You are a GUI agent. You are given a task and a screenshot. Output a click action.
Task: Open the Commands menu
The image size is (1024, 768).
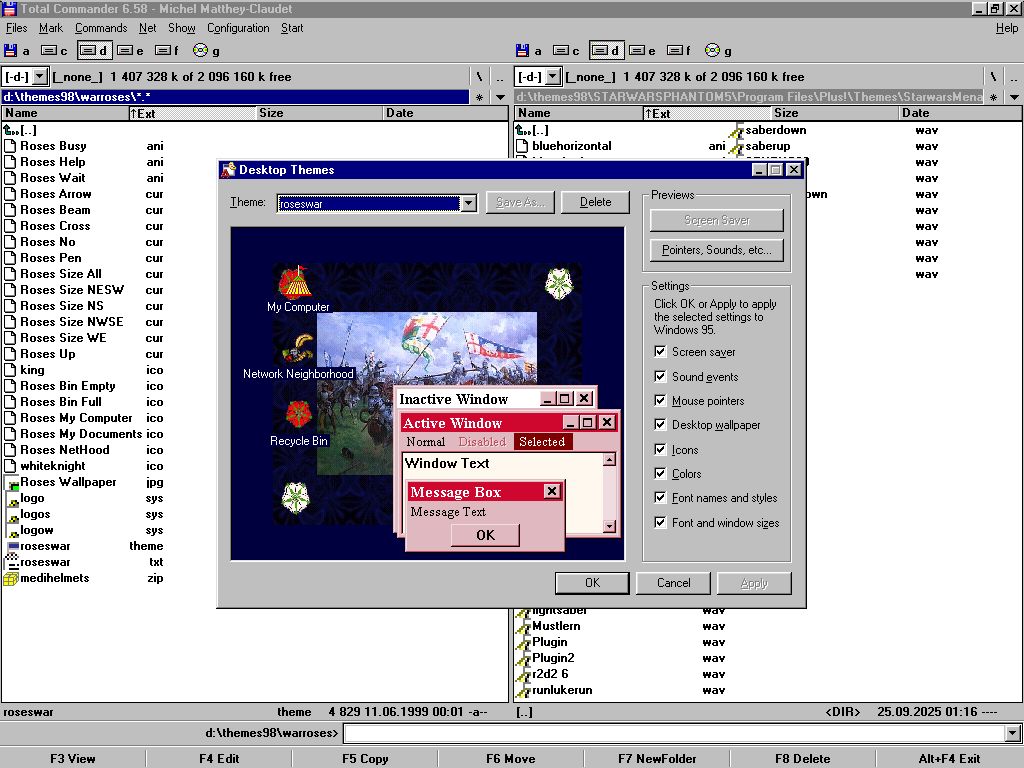tap(101, 28)
